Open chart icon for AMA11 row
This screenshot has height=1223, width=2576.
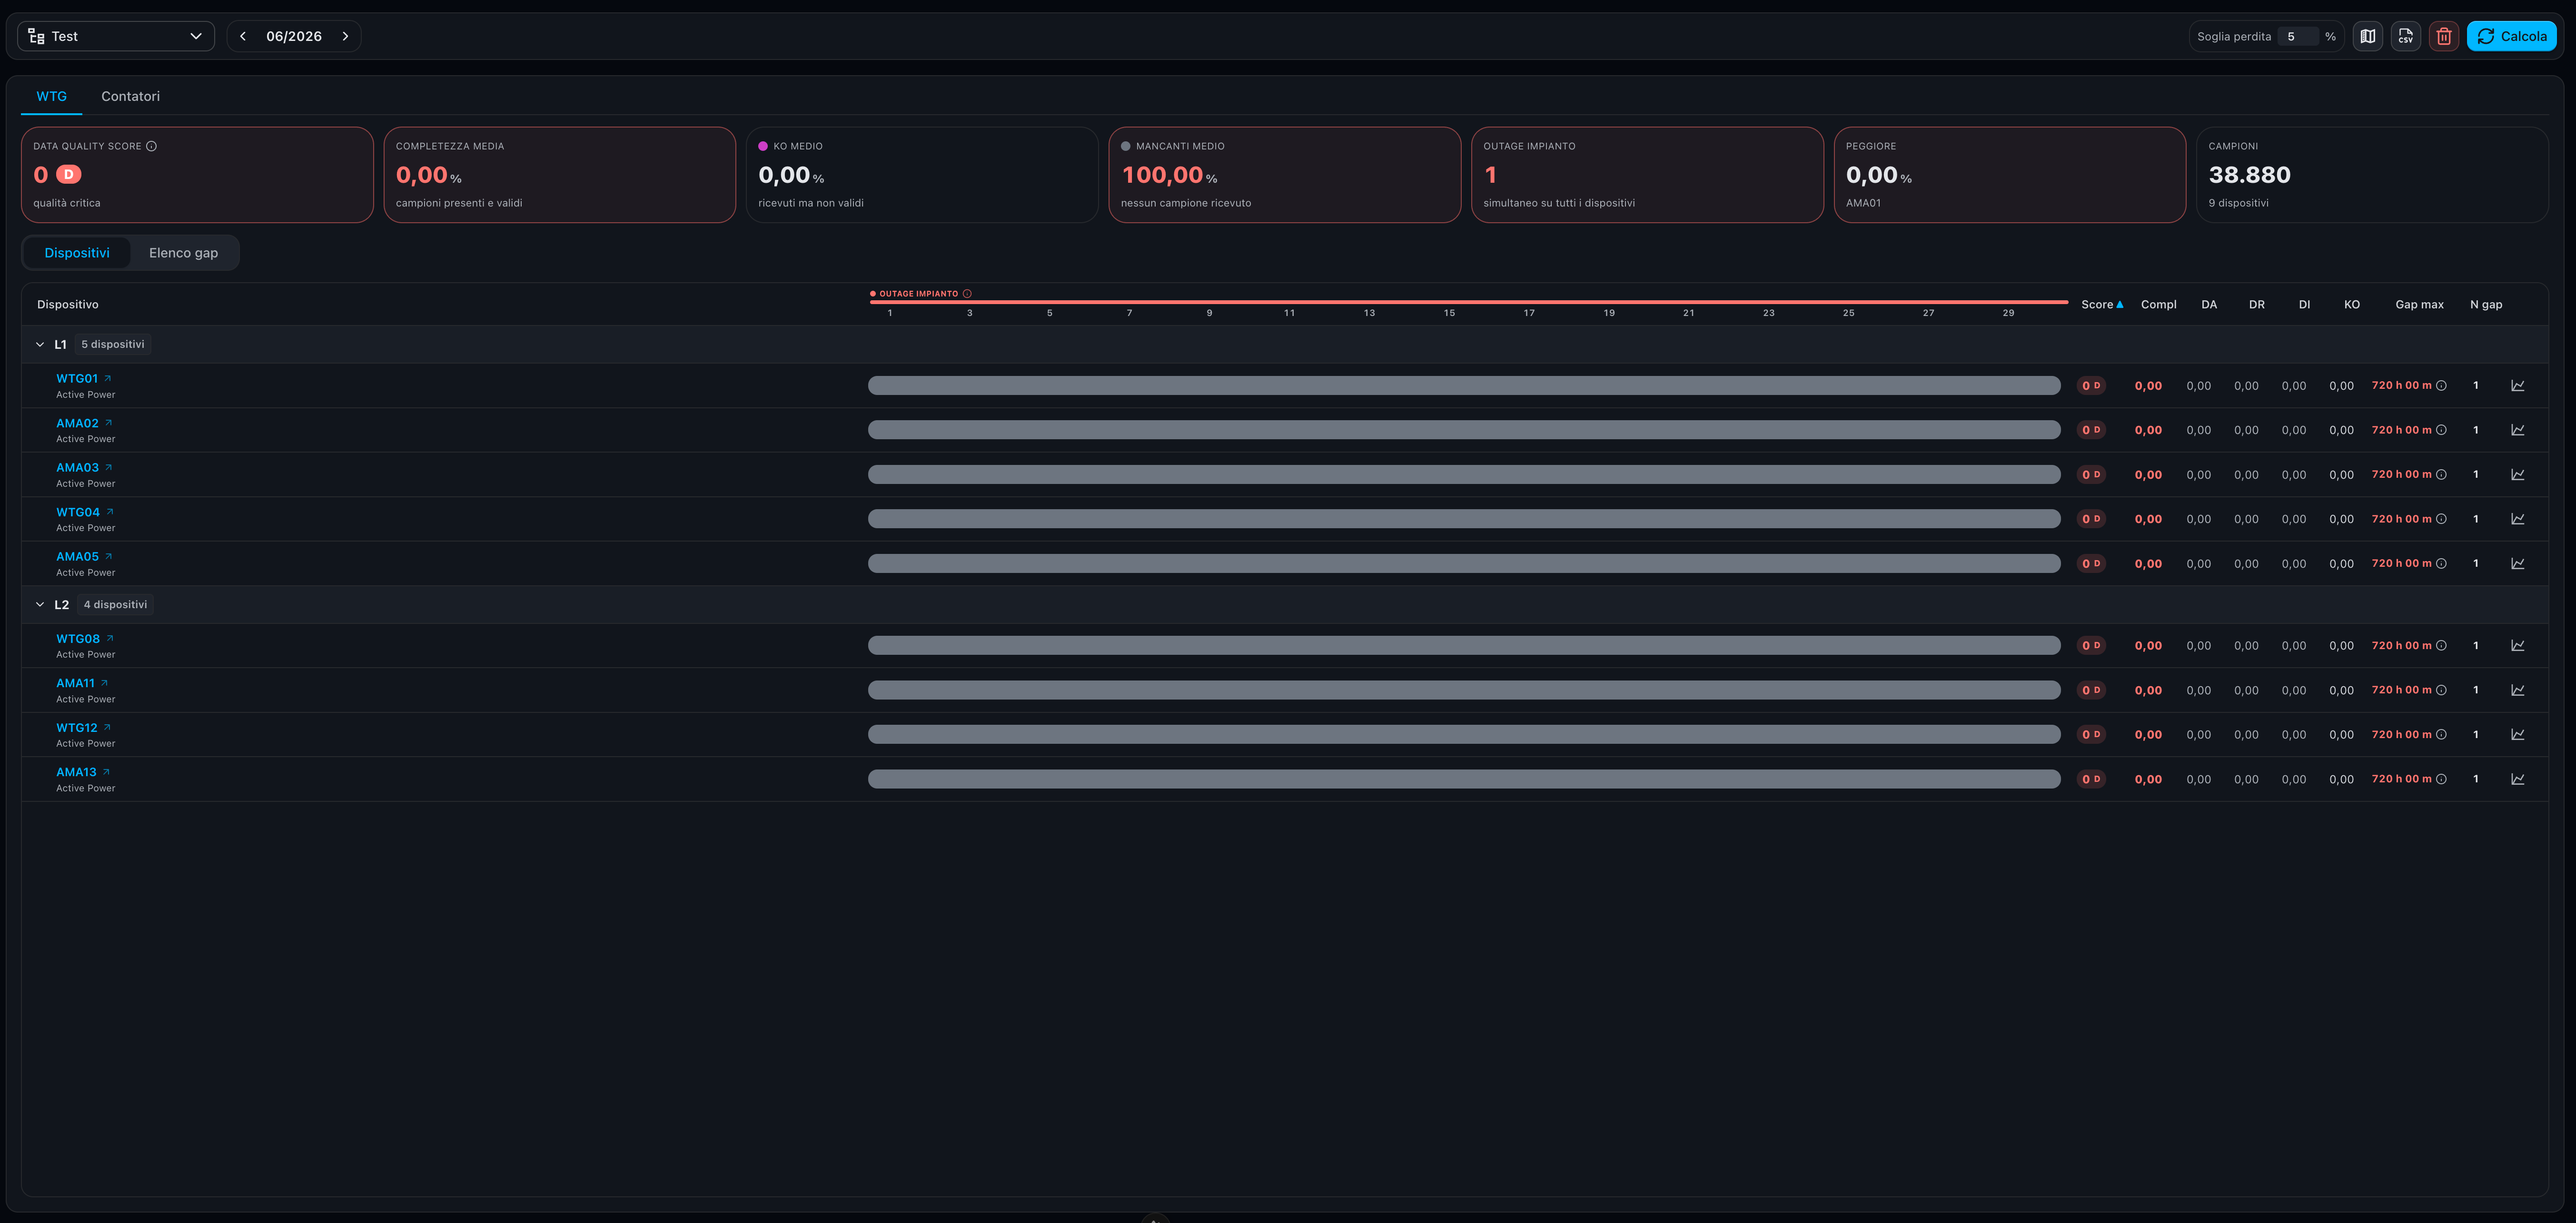click(x=2517, y=690)
